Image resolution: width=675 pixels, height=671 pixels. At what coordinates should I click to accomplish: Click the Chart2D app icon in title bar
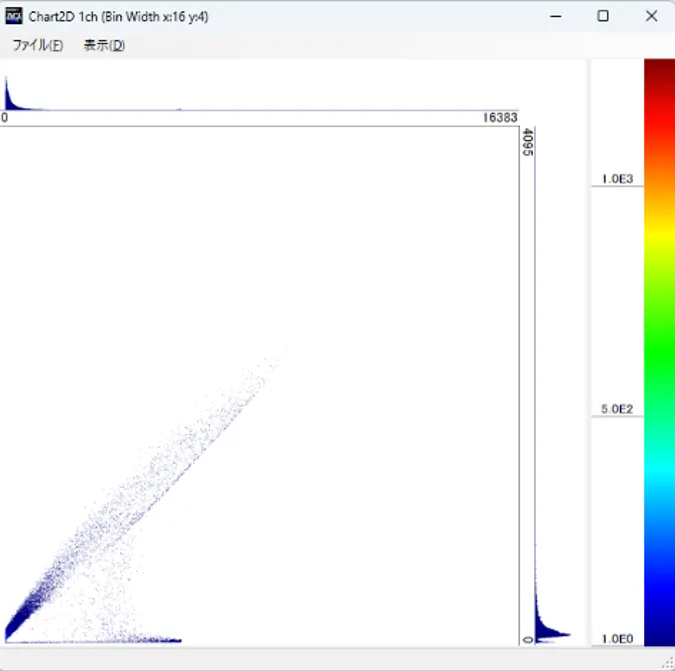point(13,16)
